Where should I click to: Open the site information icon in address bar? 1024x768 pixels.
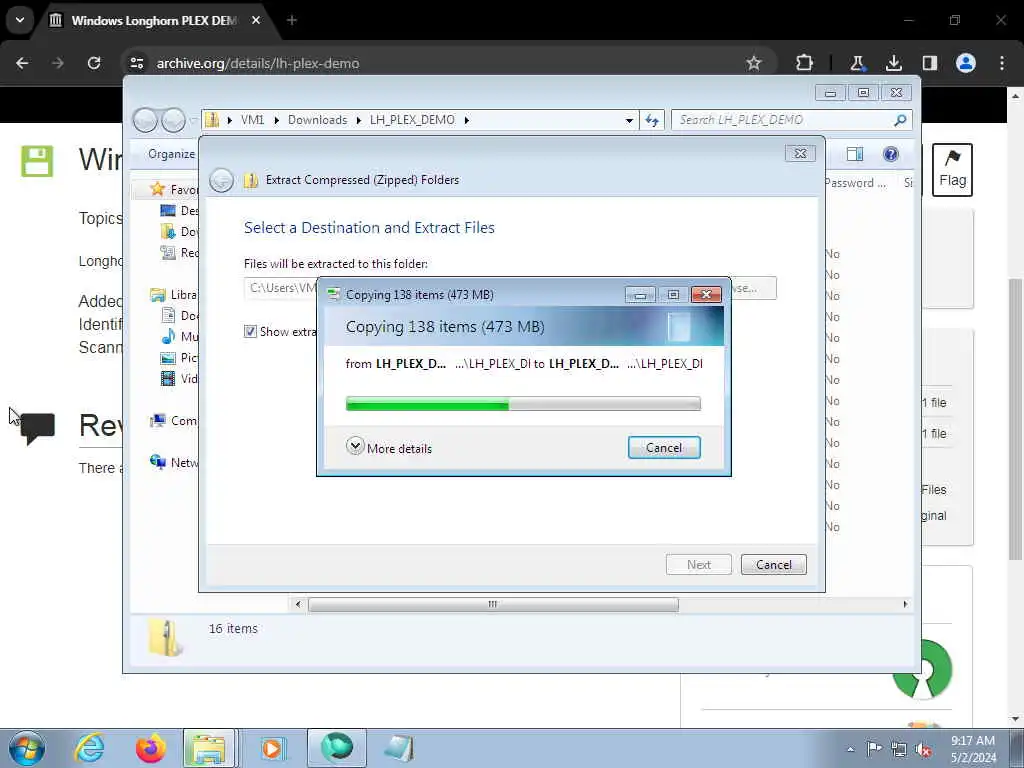136,63
